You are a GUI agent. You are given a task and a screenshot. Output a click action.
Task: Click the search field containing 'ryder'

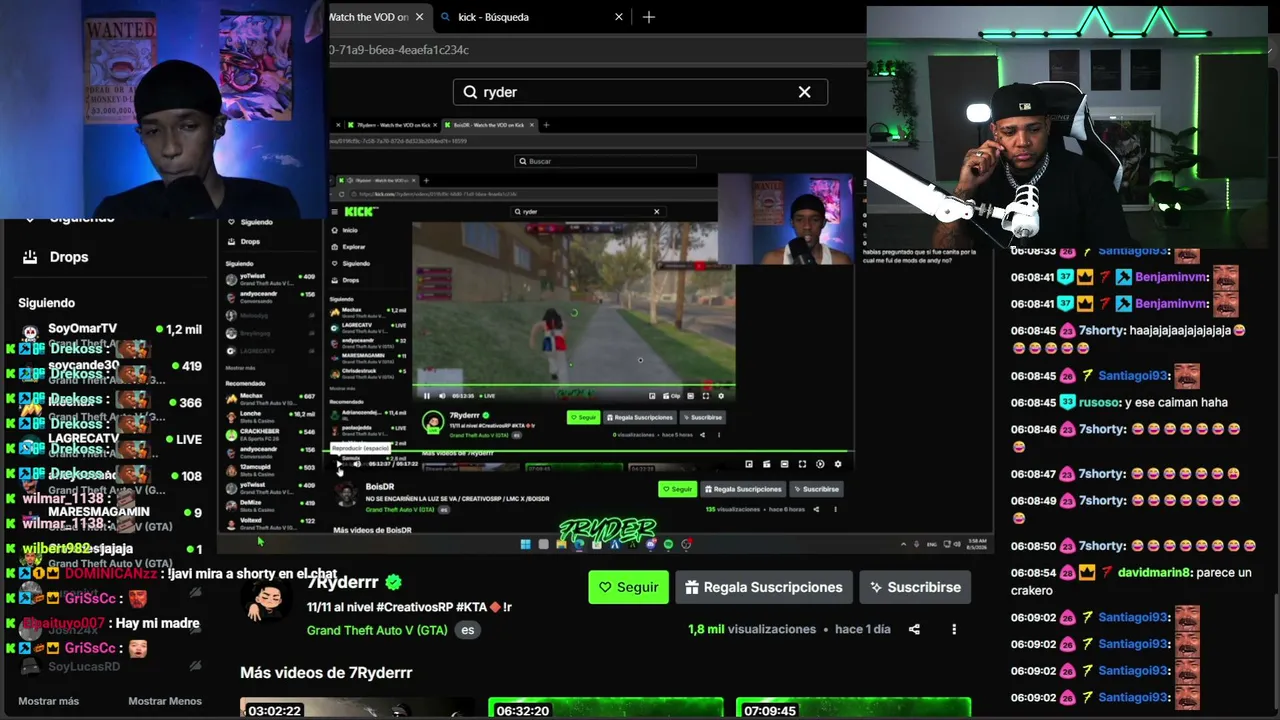click(640, 92)
